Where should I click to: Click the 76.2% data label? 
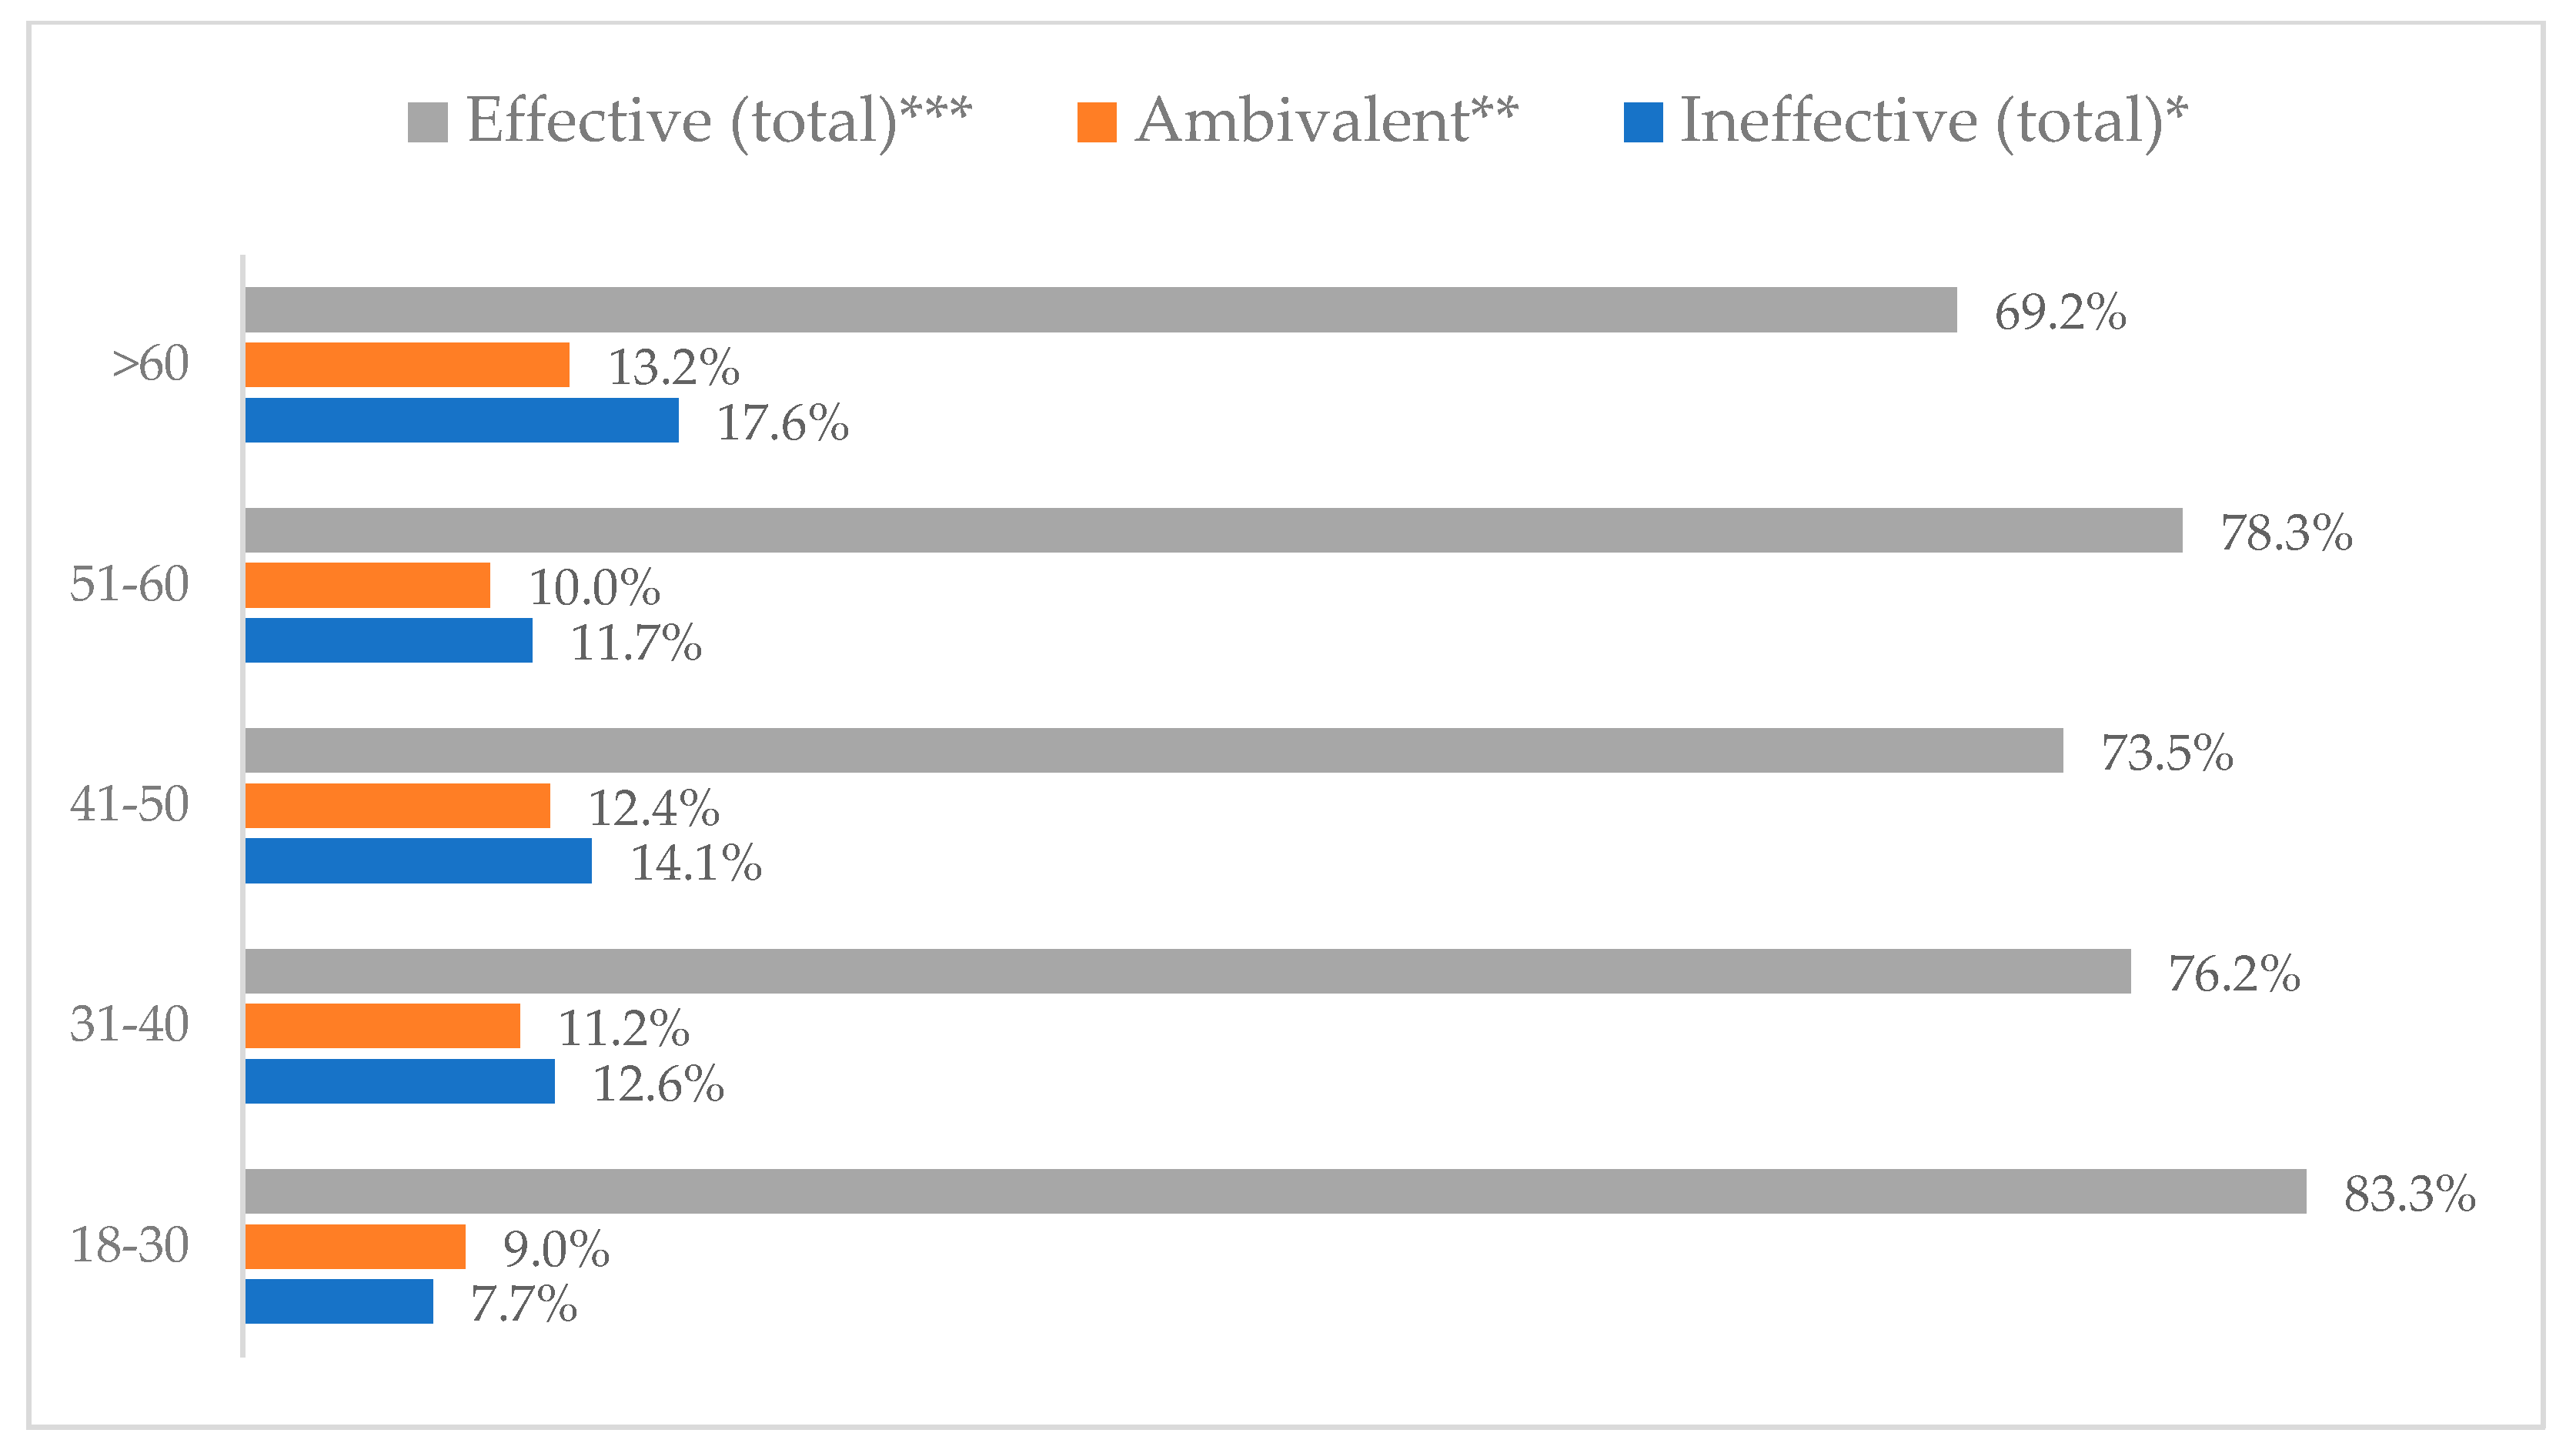click(2234, 974)
